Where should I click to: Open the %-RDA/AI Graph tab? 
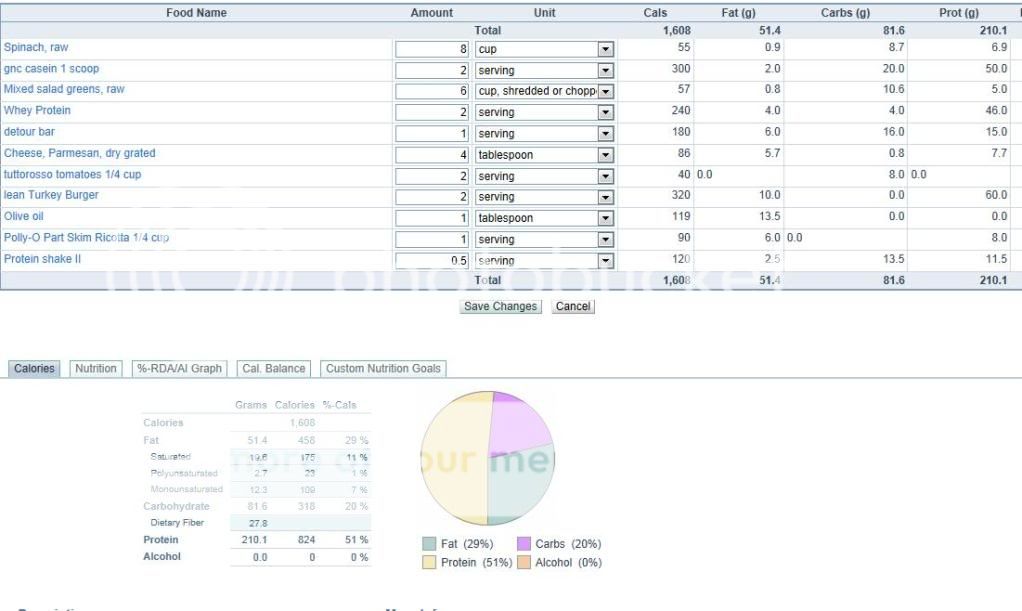(x=178, y=369)
